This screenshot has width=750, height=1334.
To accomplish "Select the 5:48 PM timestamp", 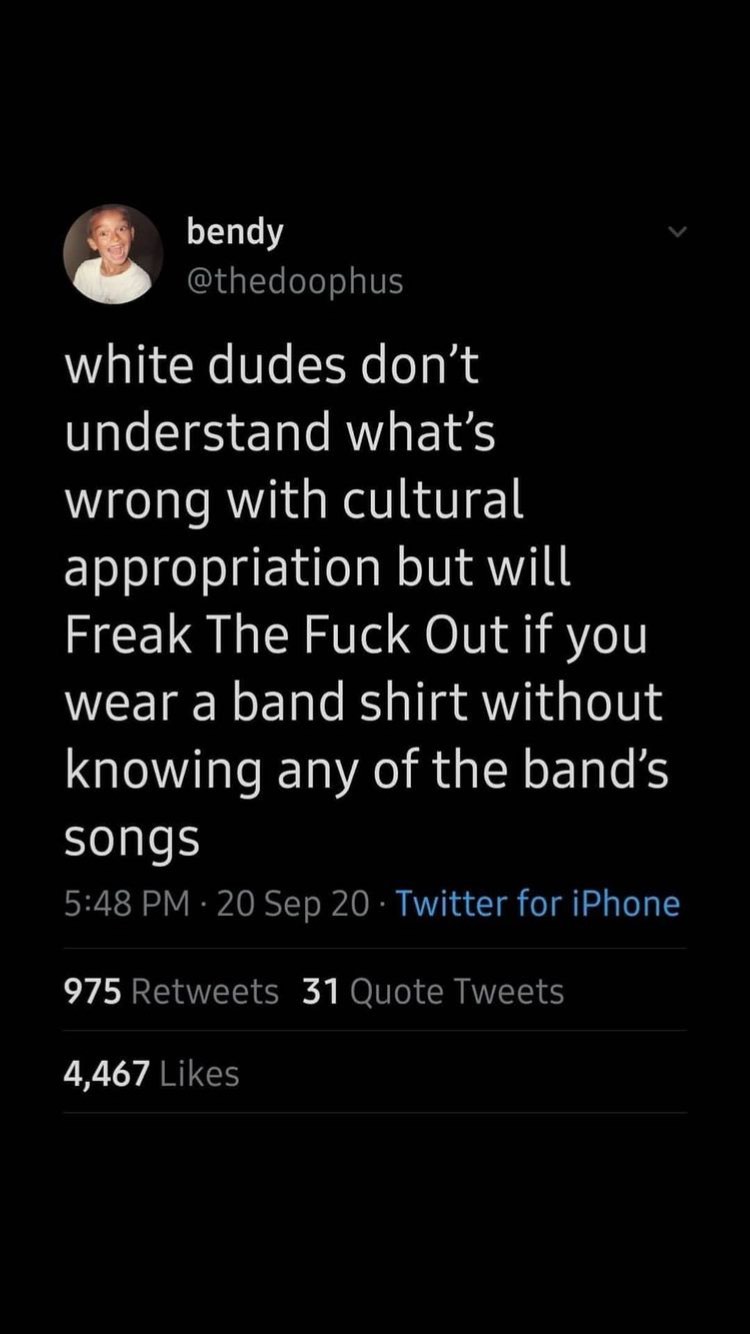I will pos(126,904).
